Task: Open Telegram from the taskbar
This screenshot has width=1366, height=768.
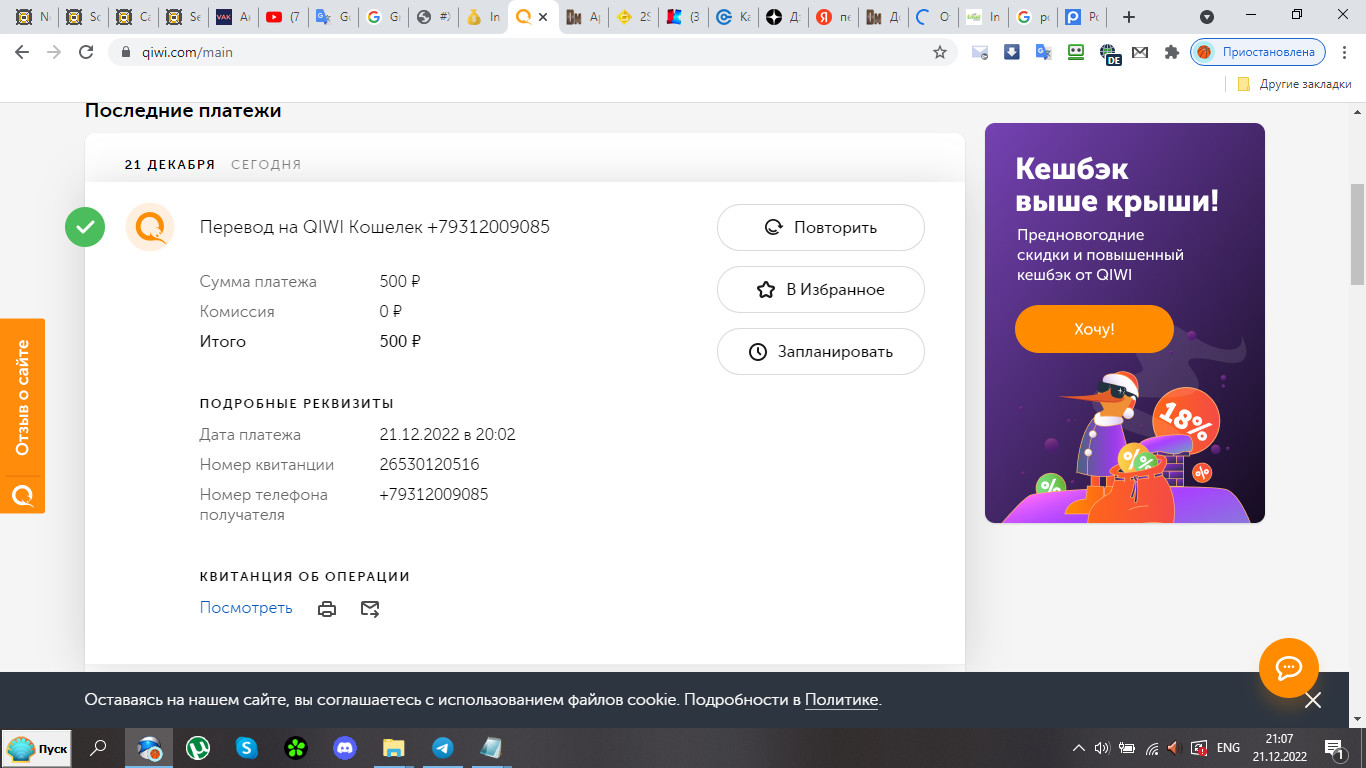Action: coord(442,748)
